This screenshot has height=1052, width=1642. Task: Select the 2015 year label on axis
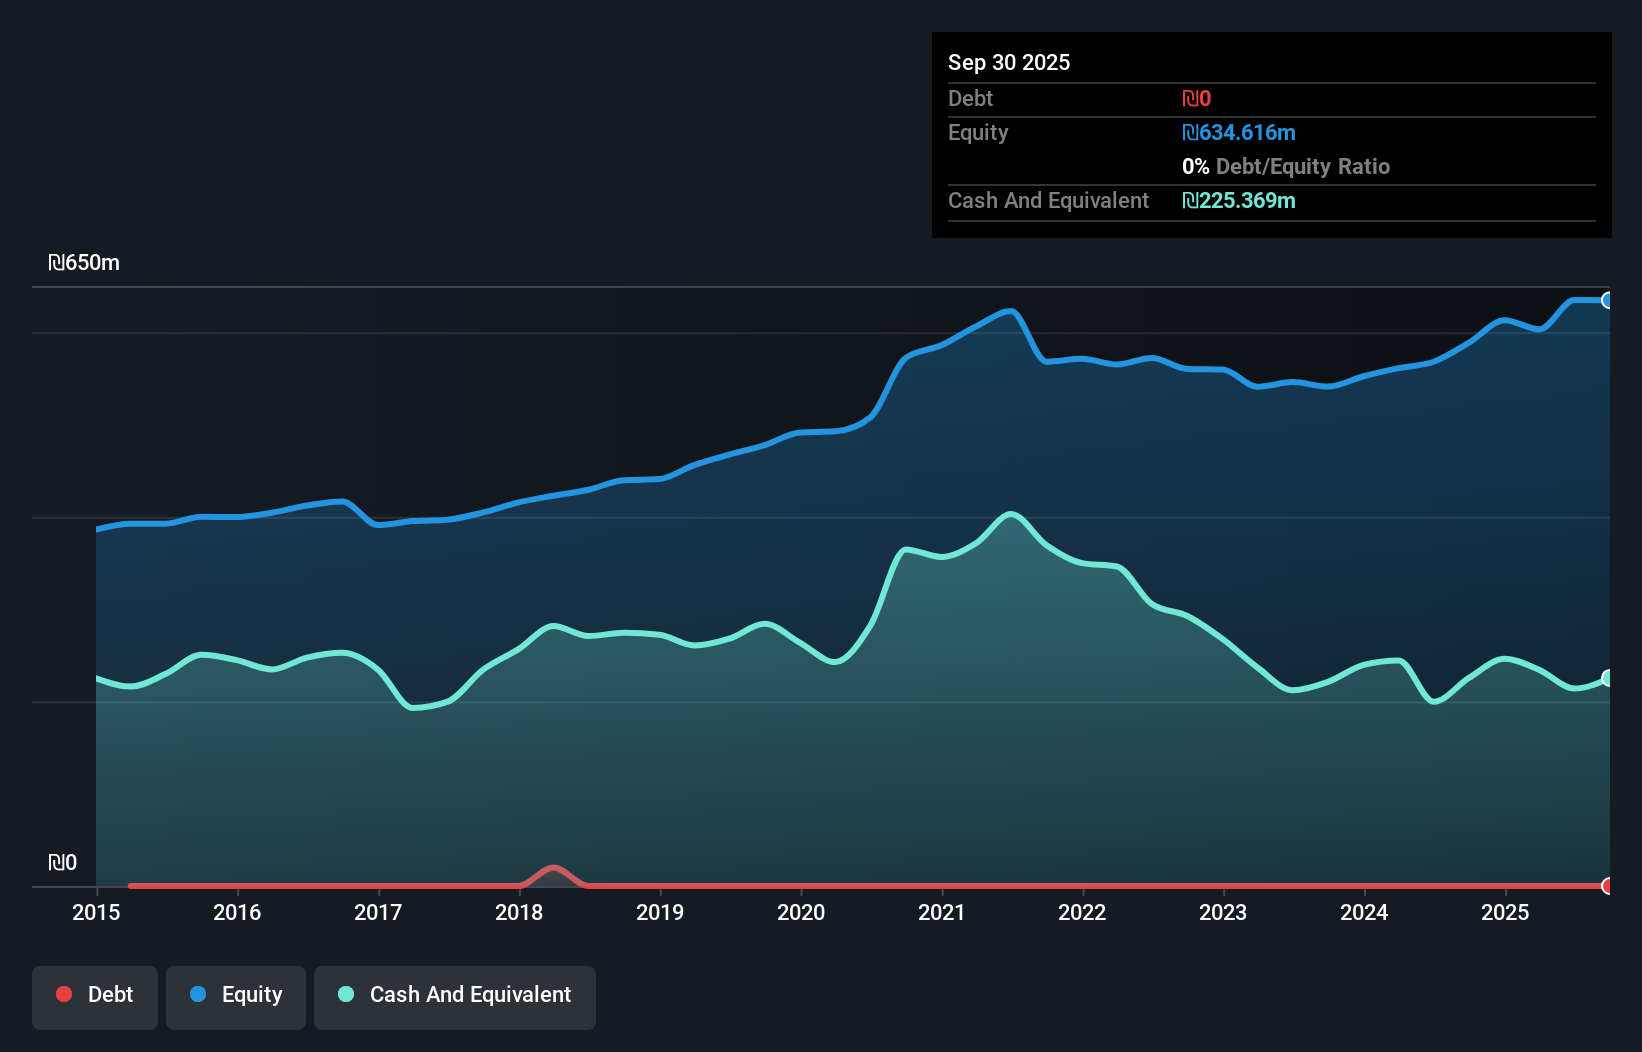pos(95,912)
